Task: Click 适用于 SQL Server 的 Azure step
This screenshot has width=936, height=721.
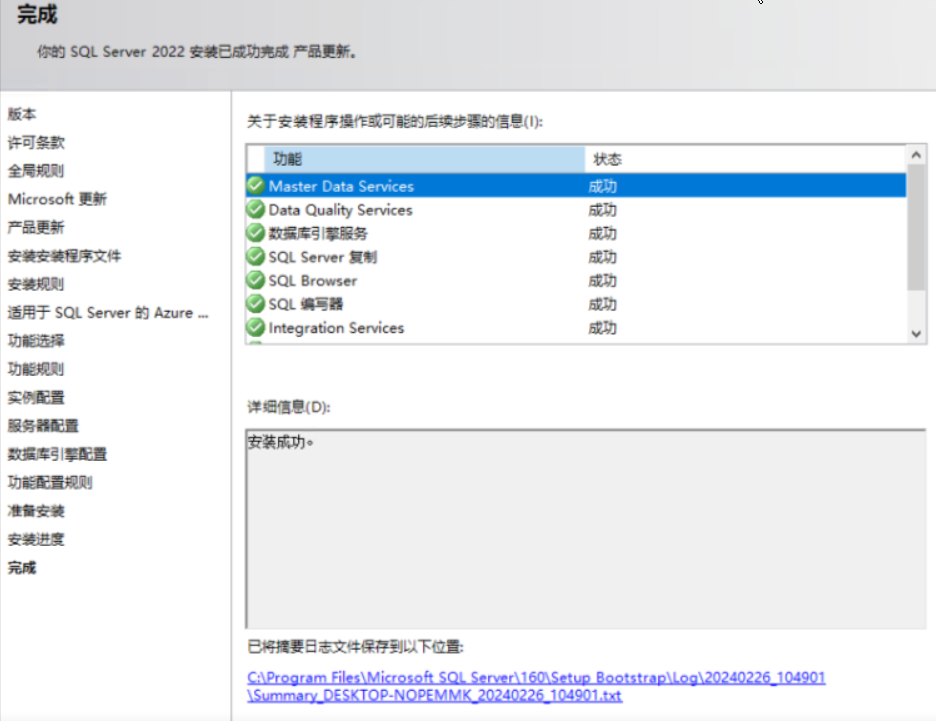Action: [x=108, y=312]
